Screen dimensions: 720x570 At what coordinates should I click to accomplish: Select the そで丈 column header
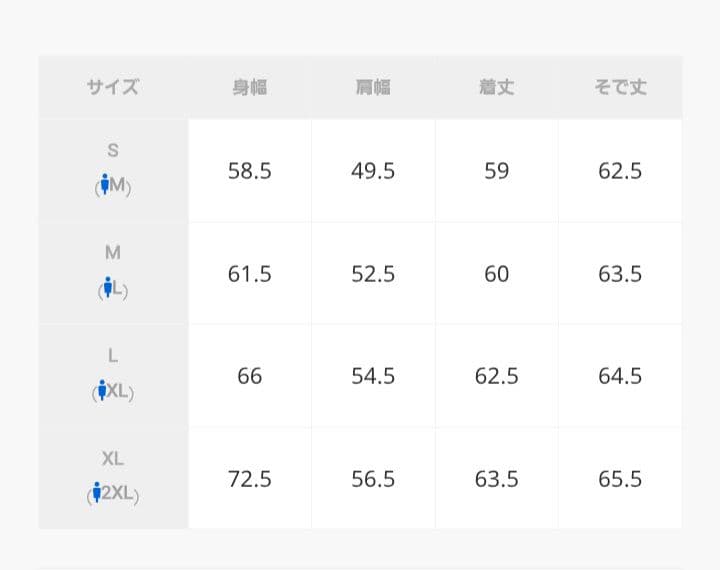coord(620,87)
